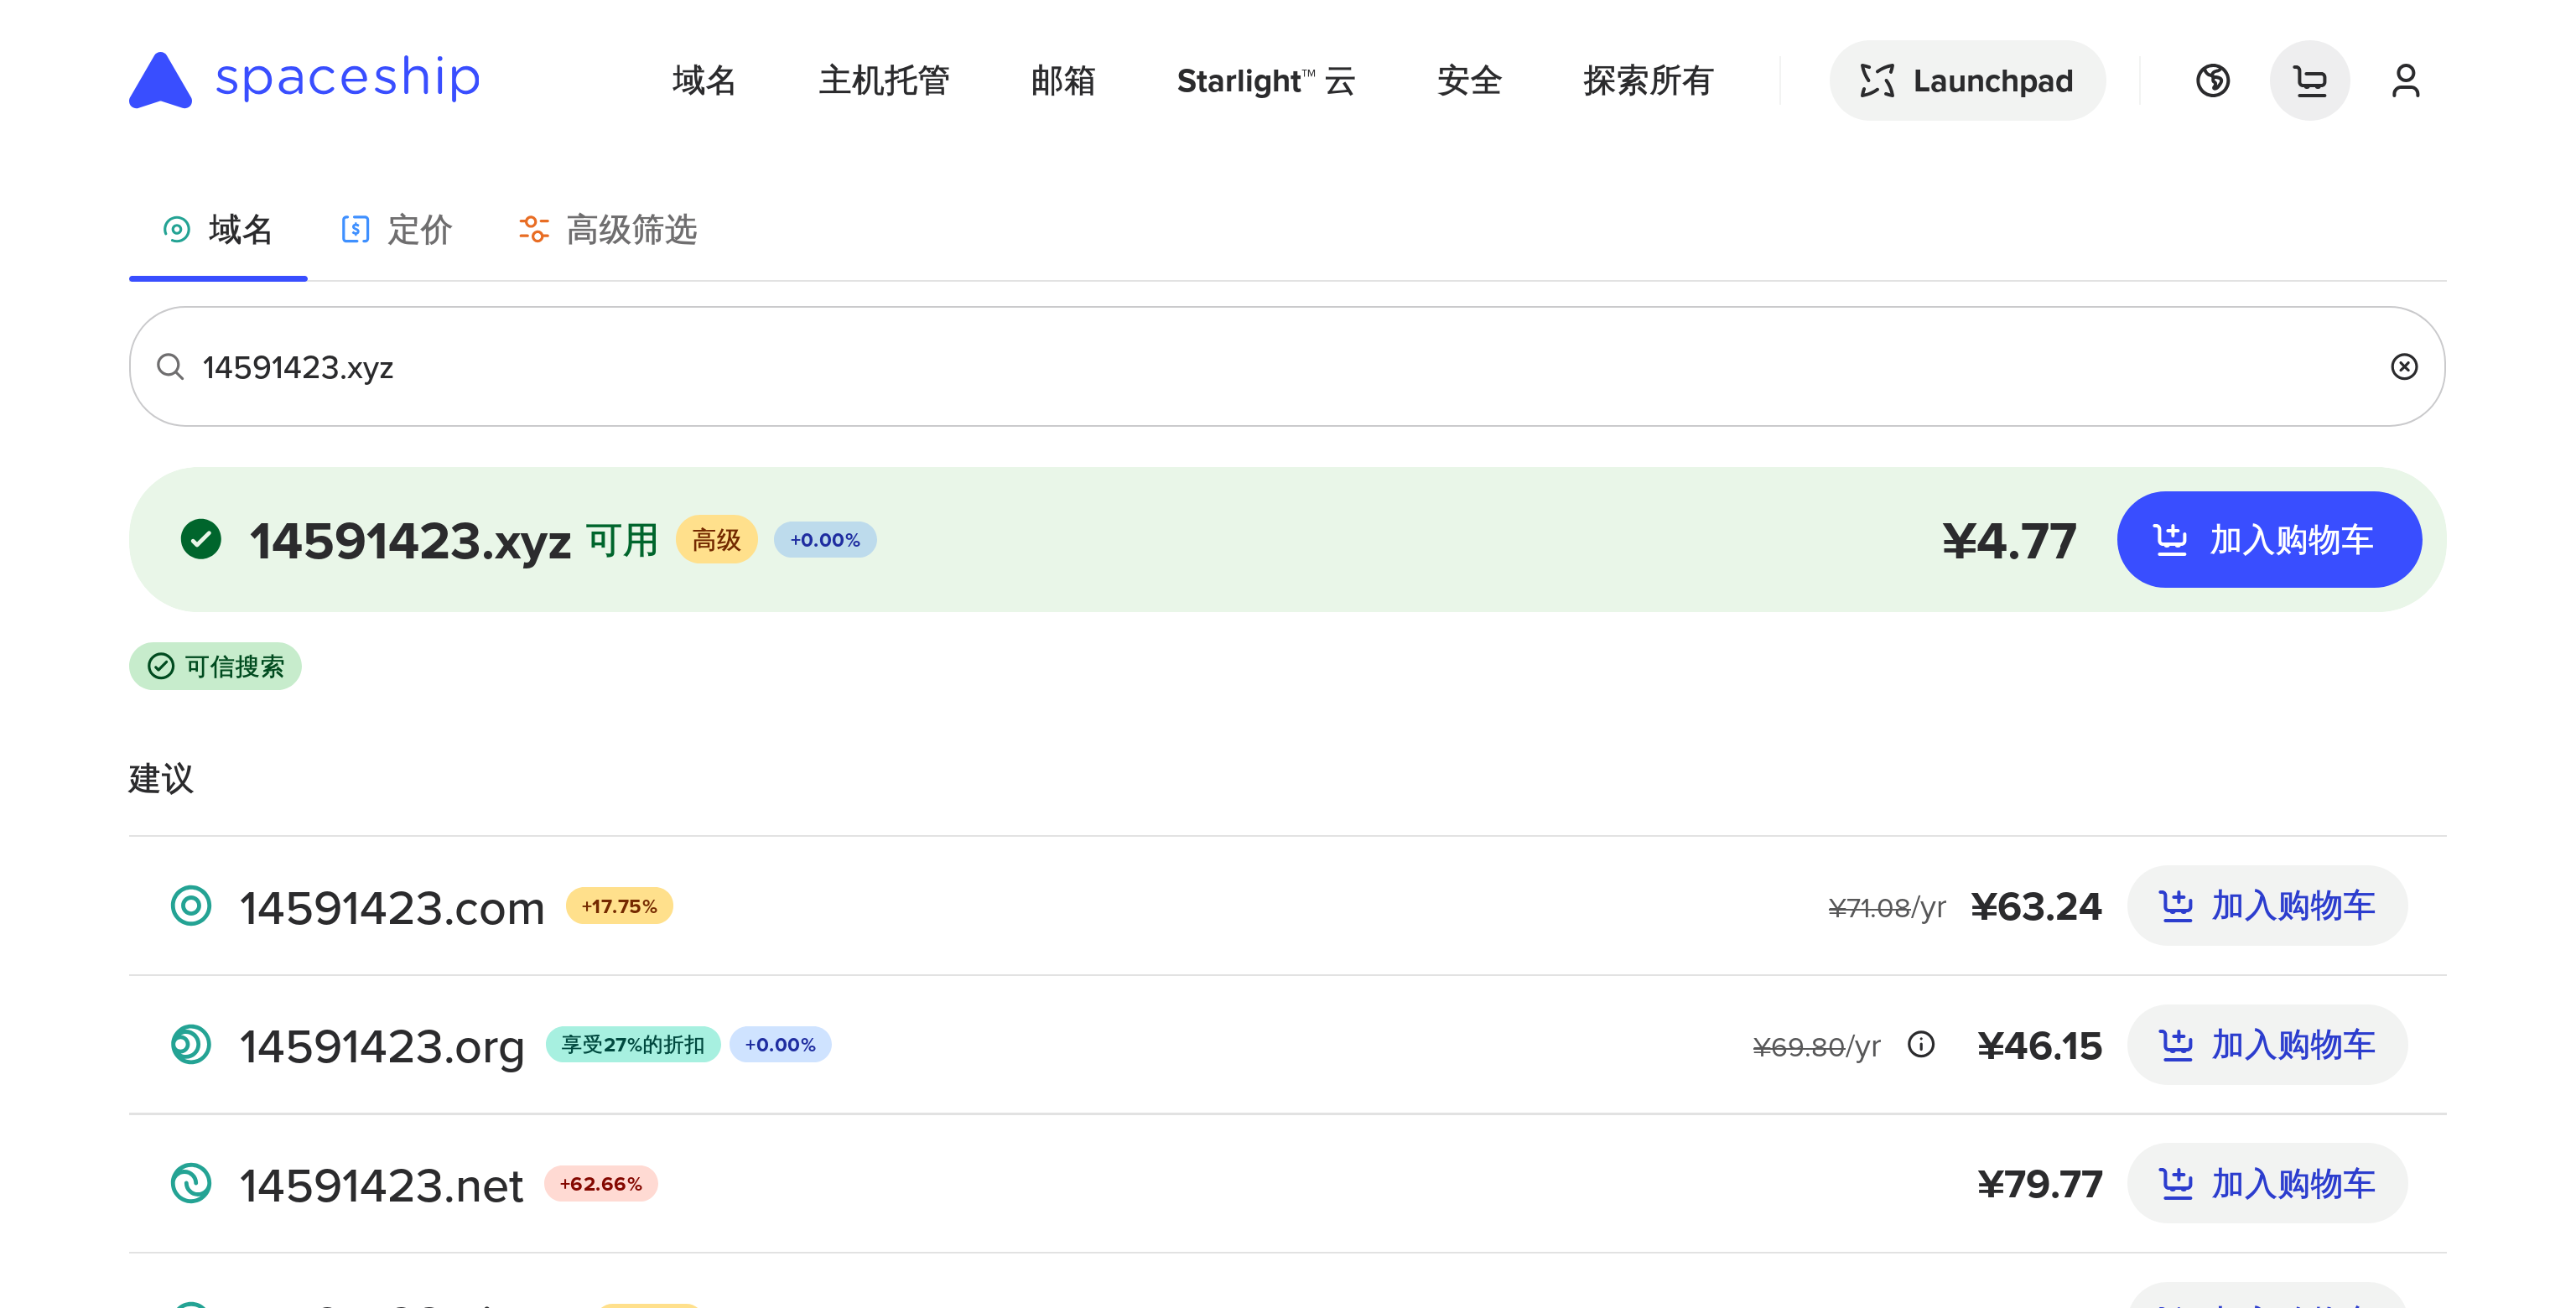This screenshot has width=2576, height=1308.
Task: Add 14591423.com to cart
Action: 2266,906
